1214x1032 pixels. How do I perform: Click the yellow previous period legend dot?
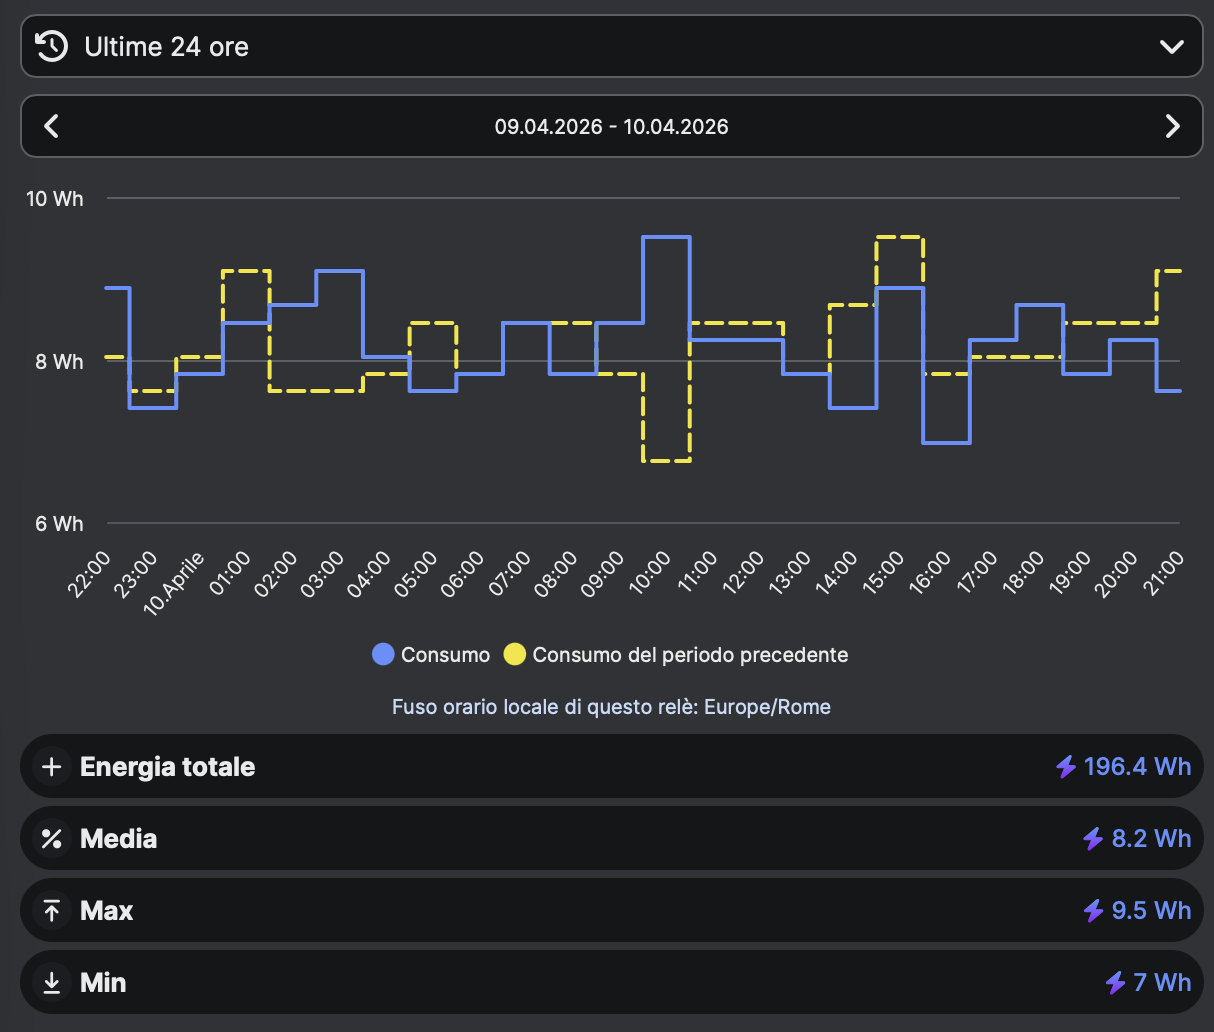point(514,655)
